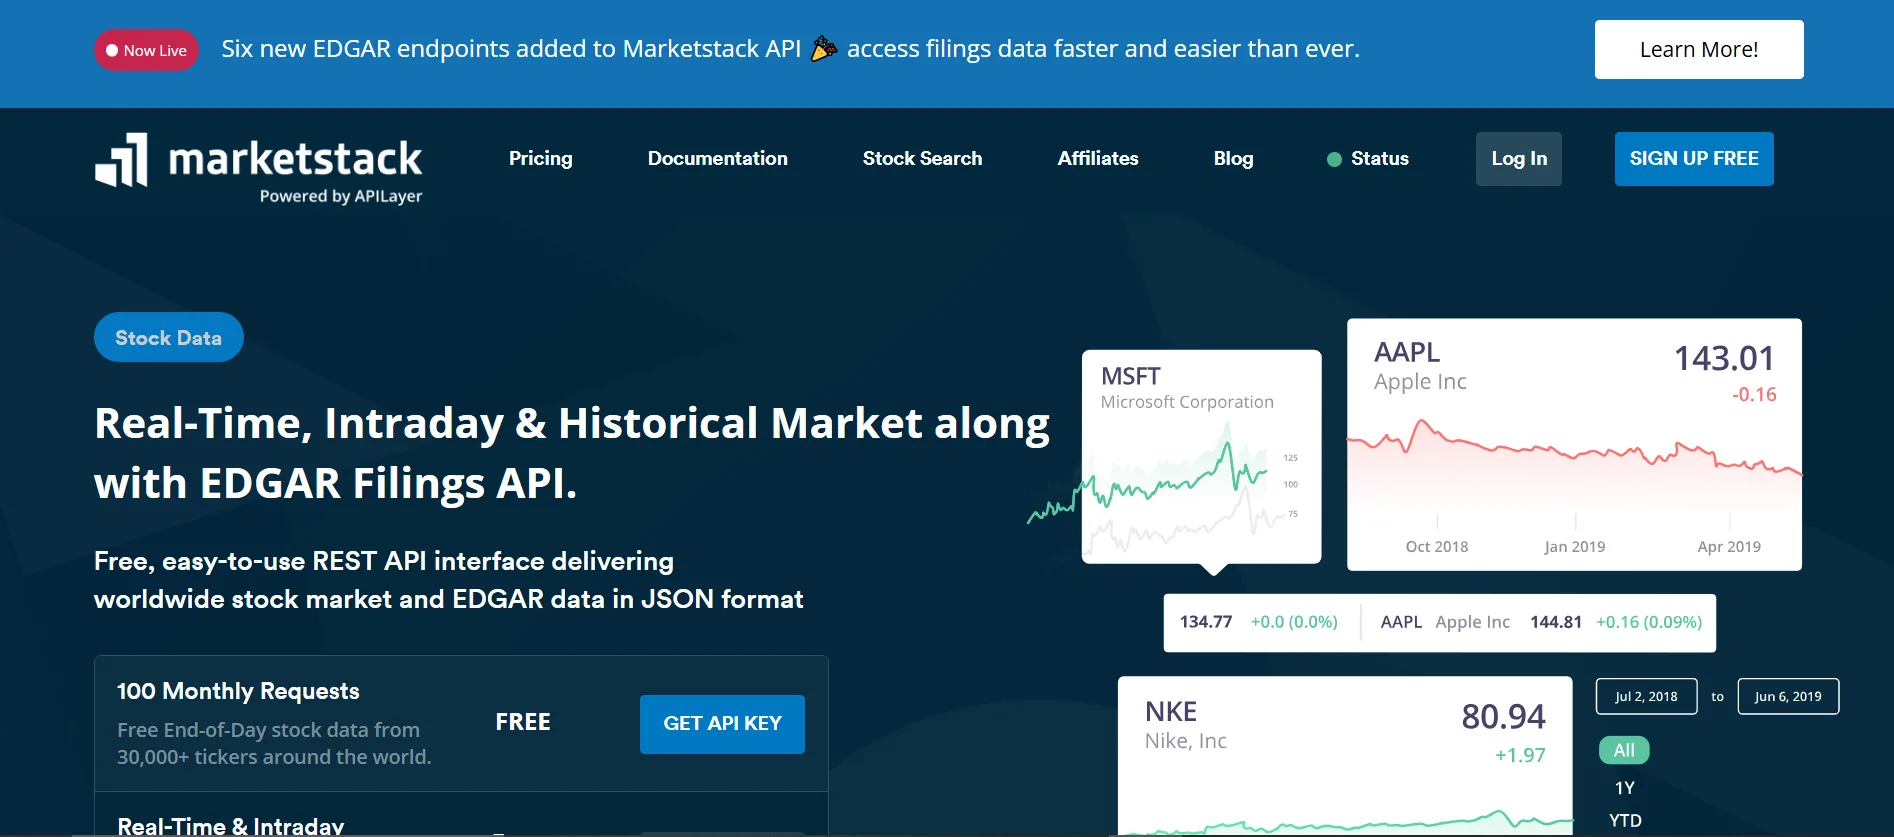Click the main EDGAR Filings API headline
The width and height of the screenshot is (1894, 837).
coord(572,453)
